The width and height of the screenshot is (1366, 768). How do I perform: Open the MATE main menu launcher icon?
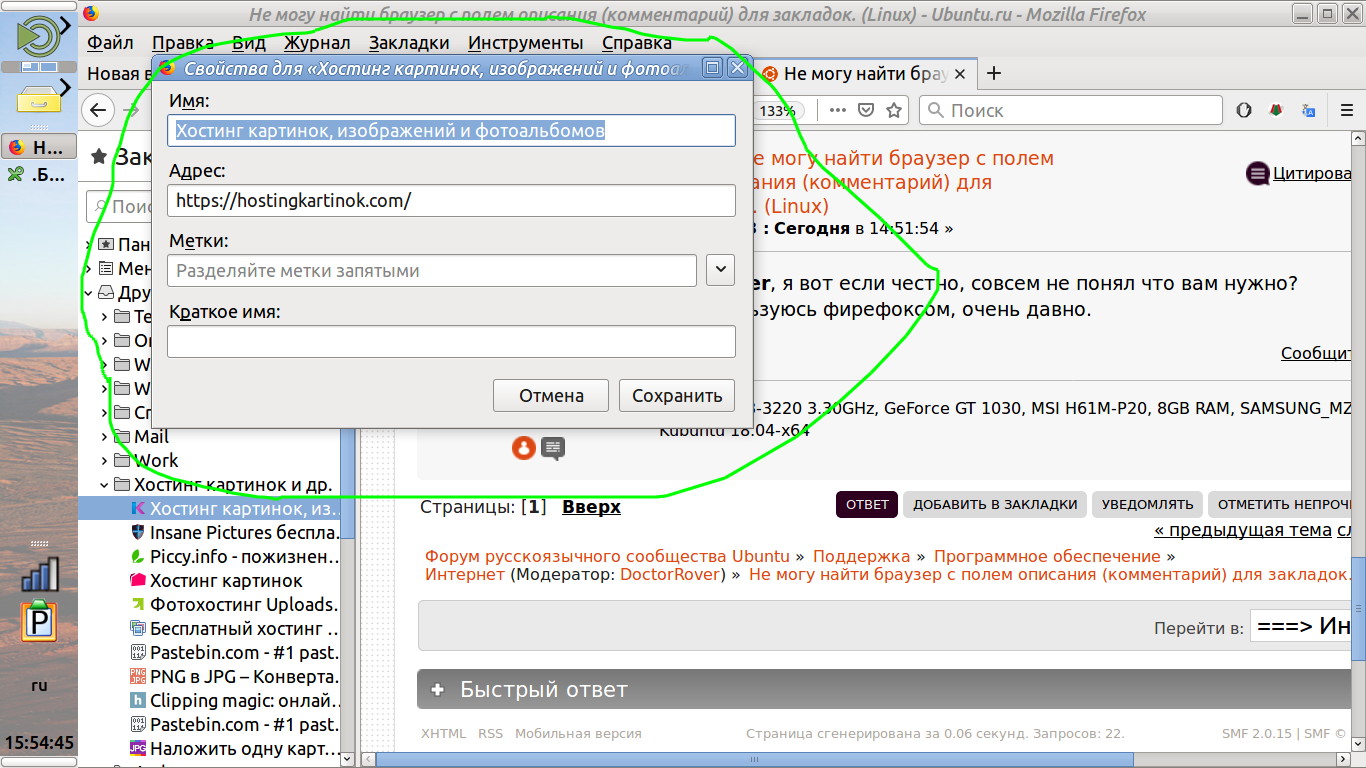39,35
